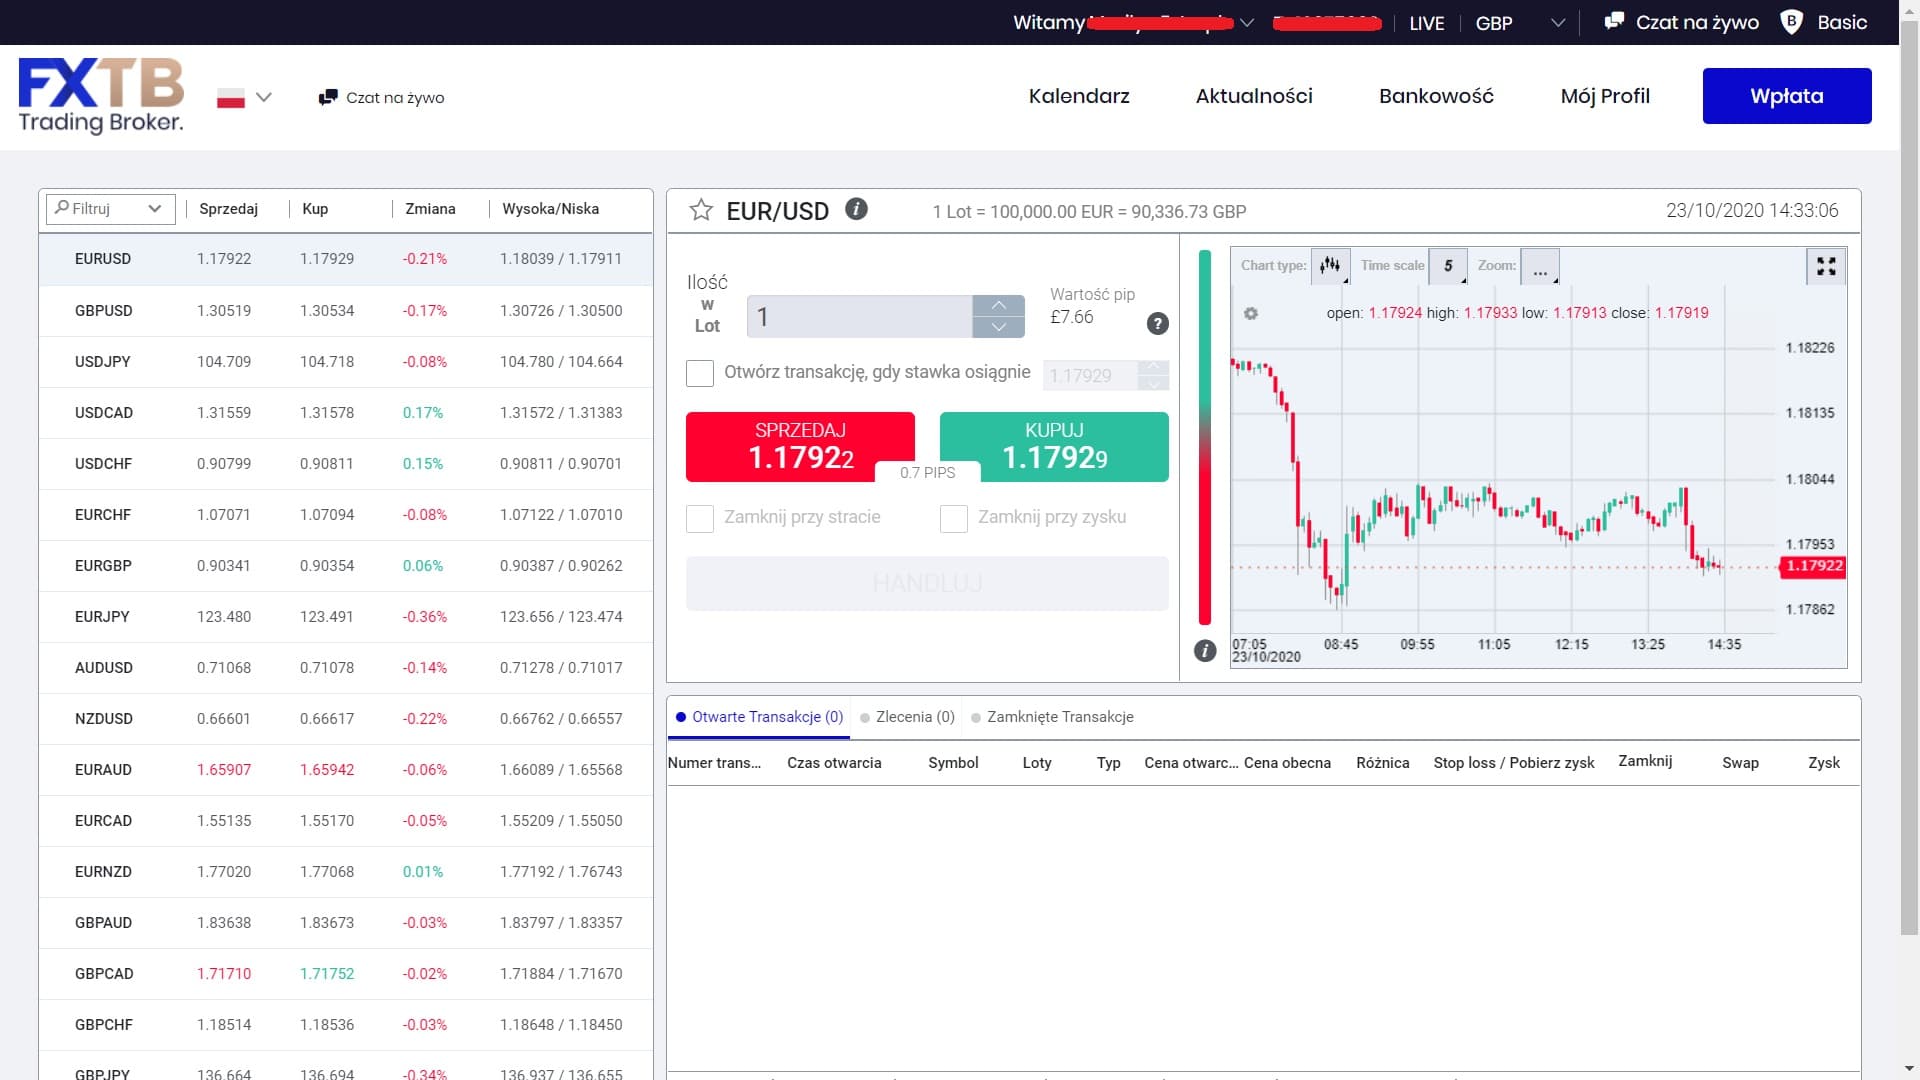
Task: Increase lot quantity with up stepper
Action: (x=998, y=305)
